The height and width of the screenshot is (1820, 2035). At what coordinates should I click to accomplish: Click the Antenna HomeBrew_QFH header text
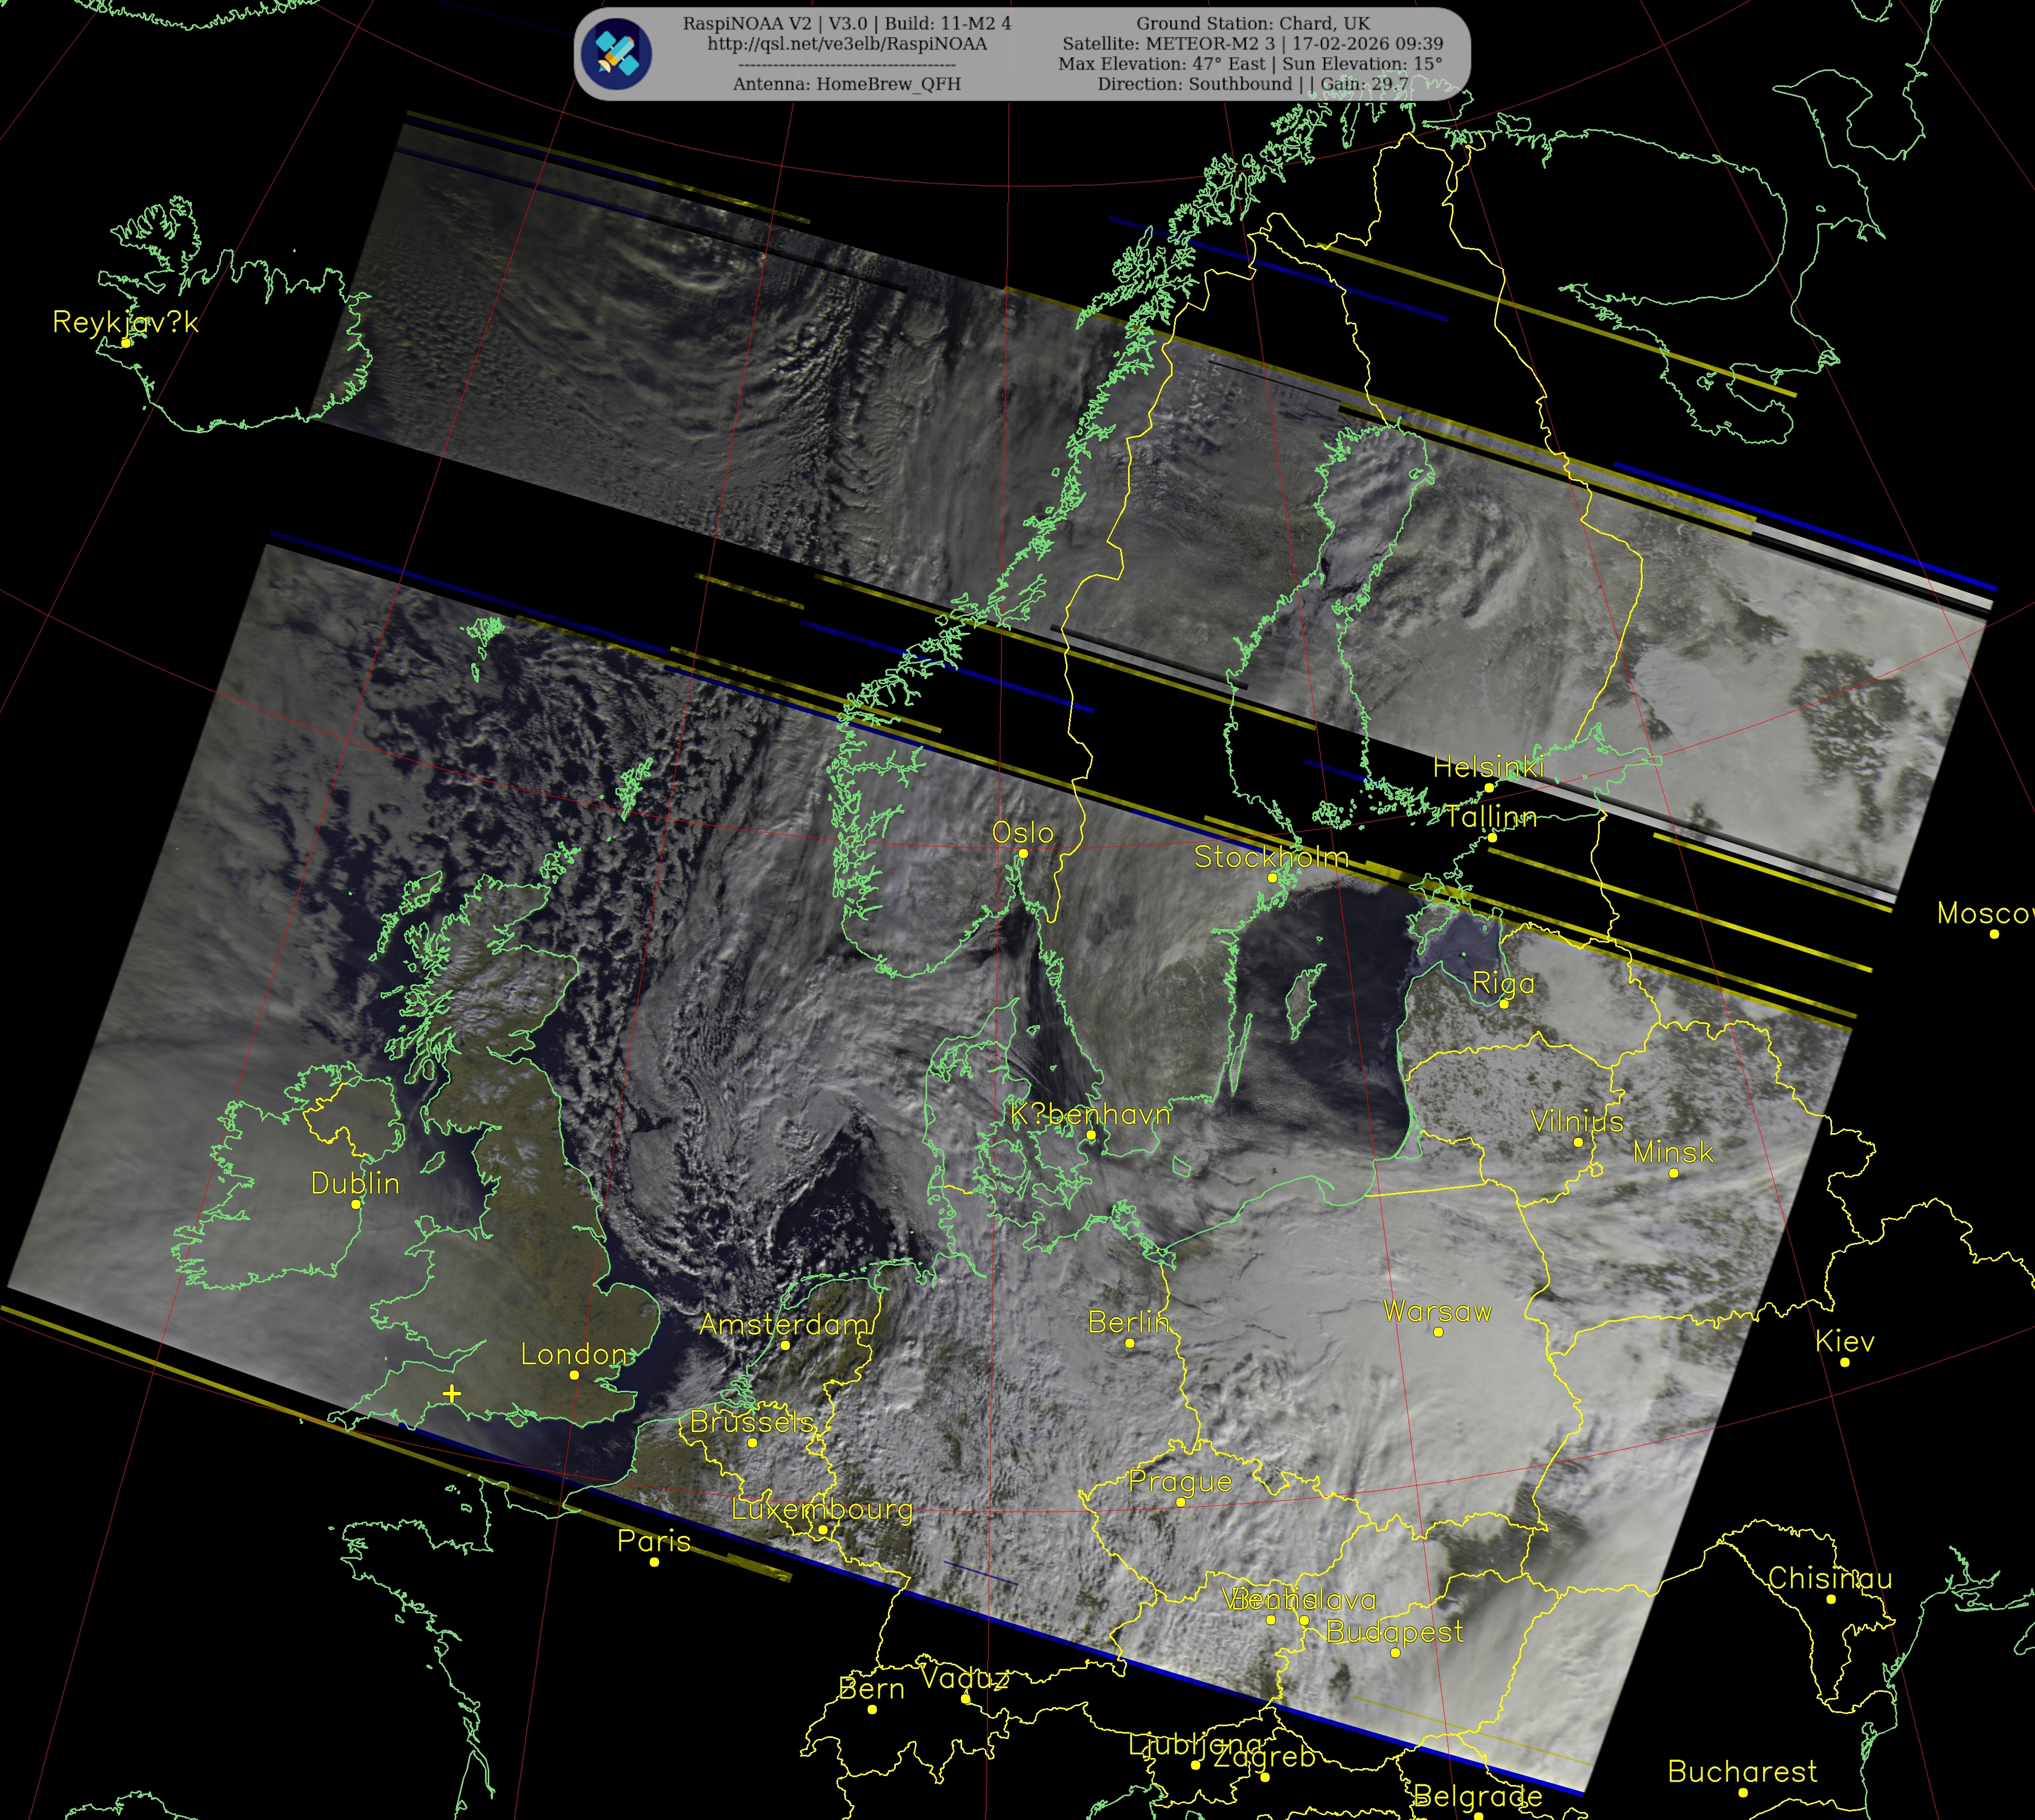tap(847, 84)
